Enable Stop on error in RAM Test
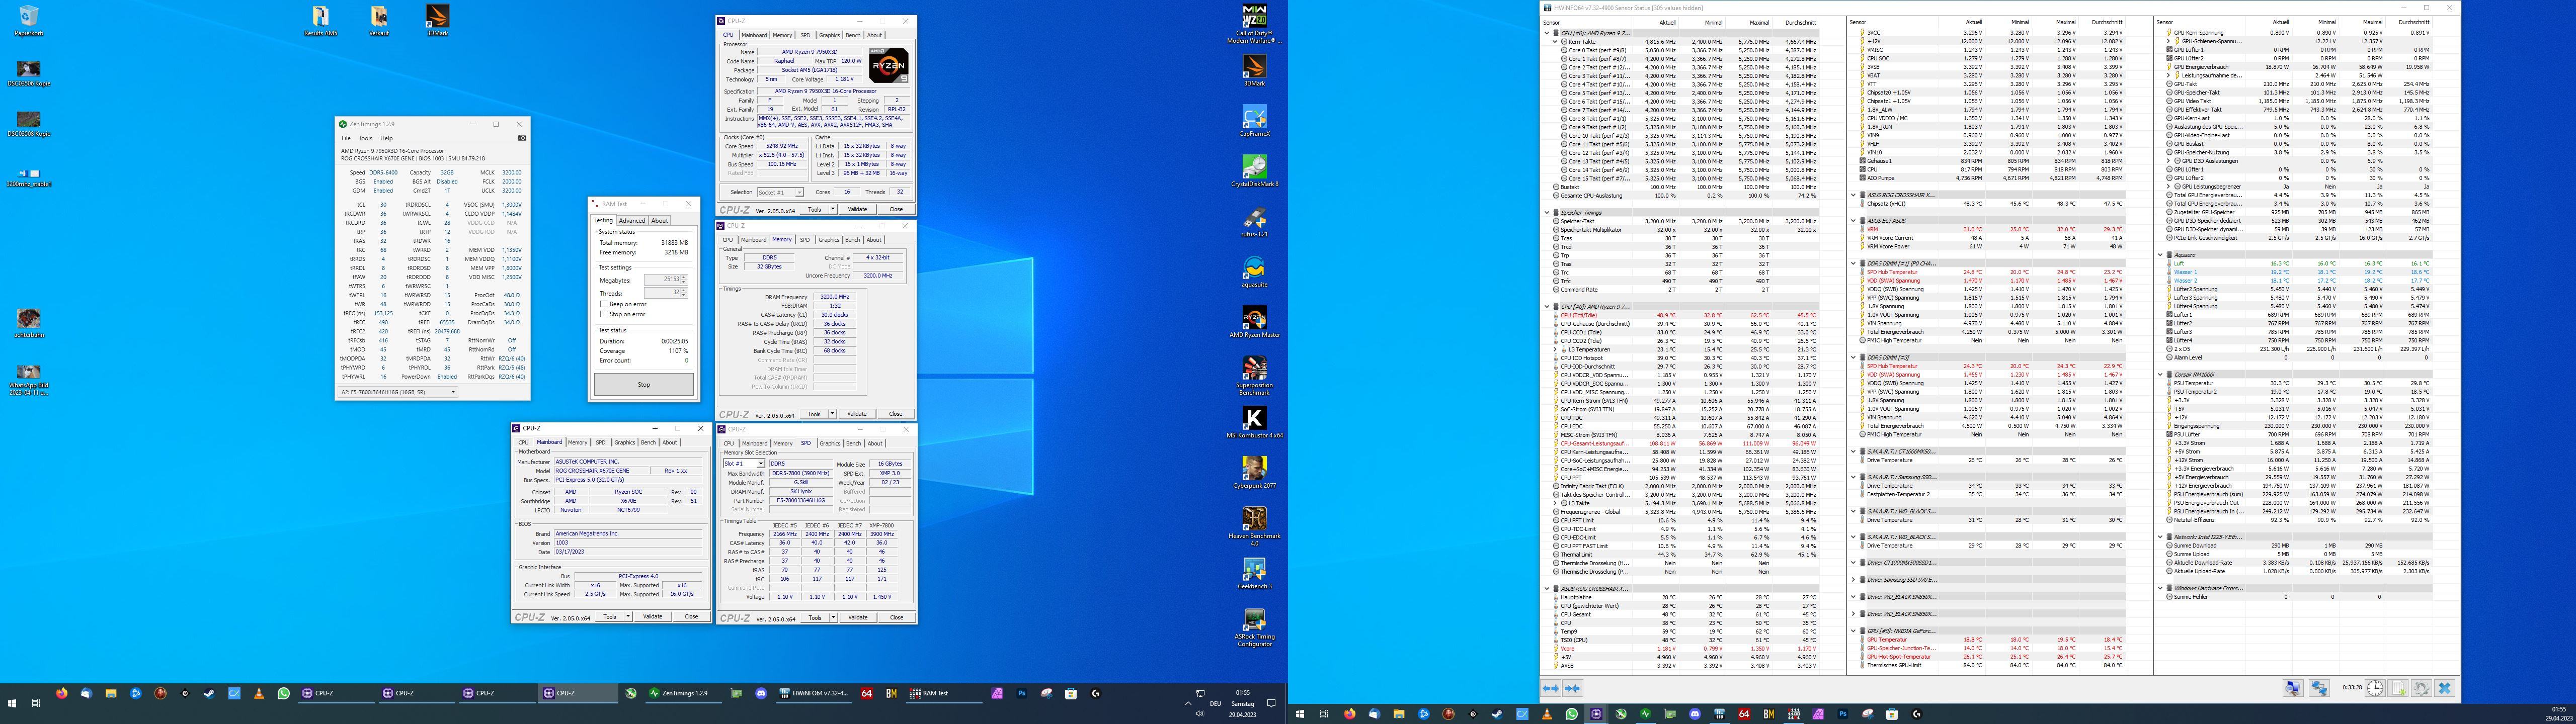Image resolution: width=2576 pixels, height=724 pixels. click(604, 314)
